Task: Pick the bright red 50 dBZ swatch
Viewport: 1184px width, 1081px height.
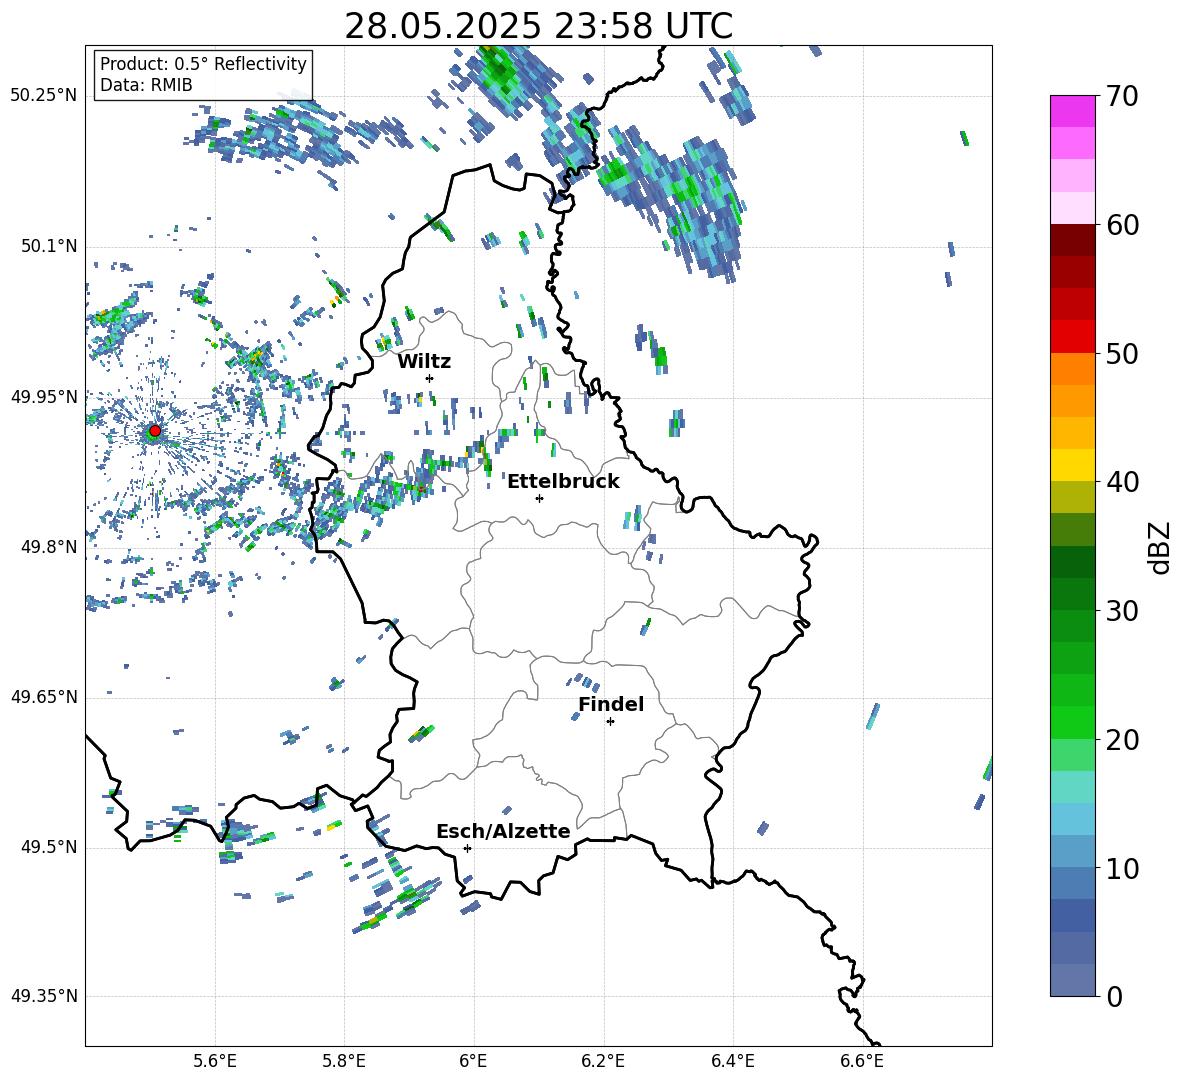Action: pos(1072,337)
